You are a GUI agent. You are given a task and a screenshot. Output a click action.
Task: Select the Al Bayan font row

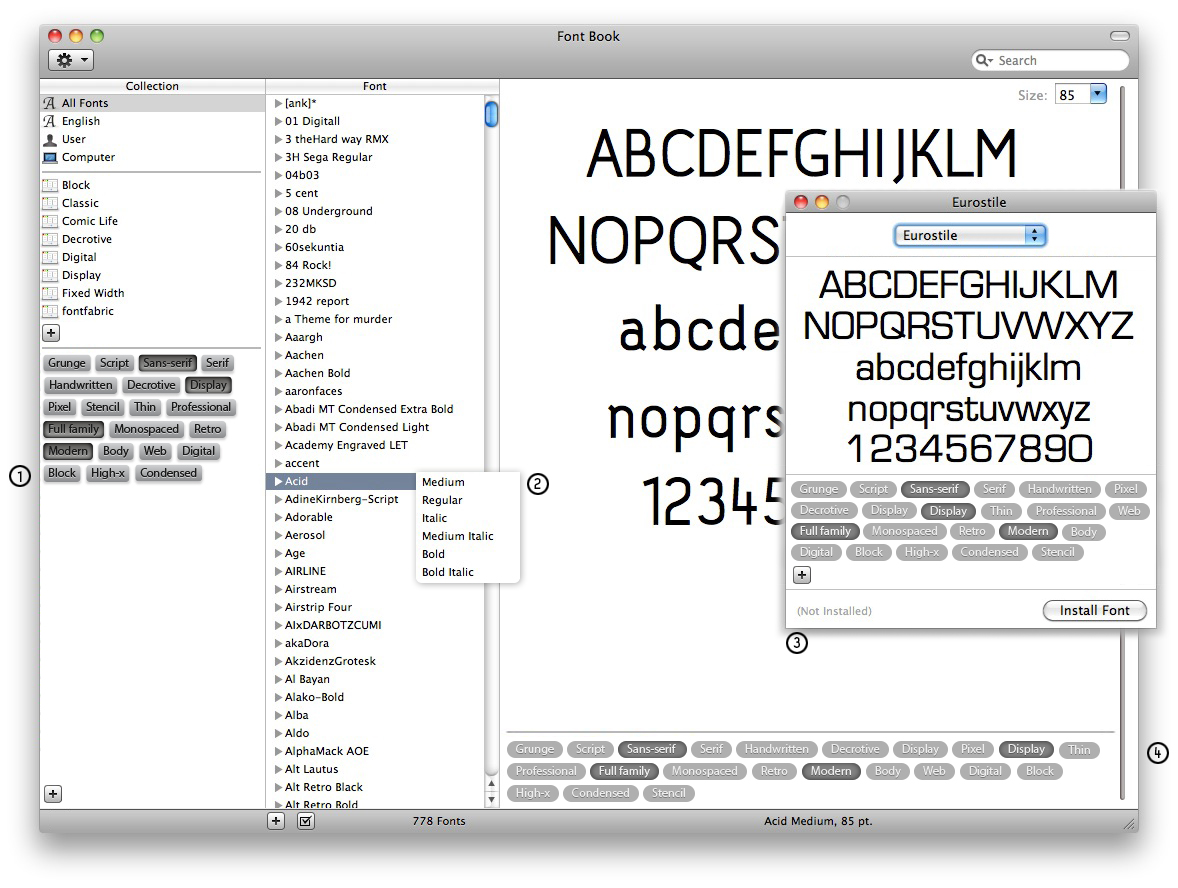pos(376,679)
